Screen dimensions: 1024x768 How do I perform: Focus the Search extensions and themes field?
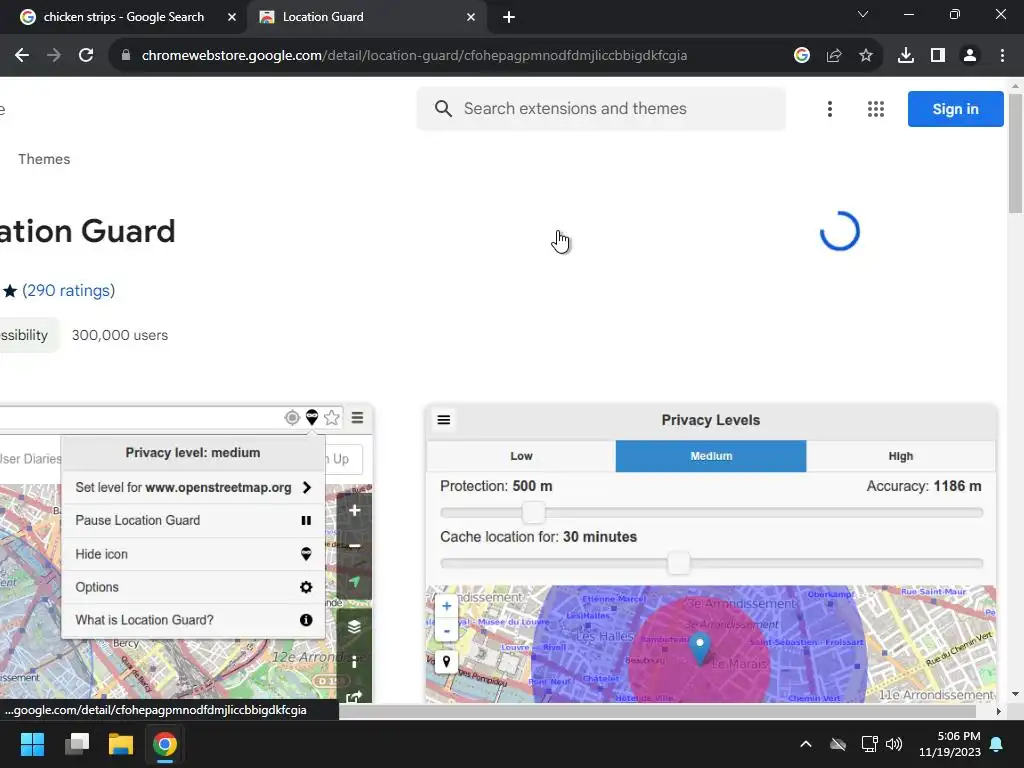[601, 108]
